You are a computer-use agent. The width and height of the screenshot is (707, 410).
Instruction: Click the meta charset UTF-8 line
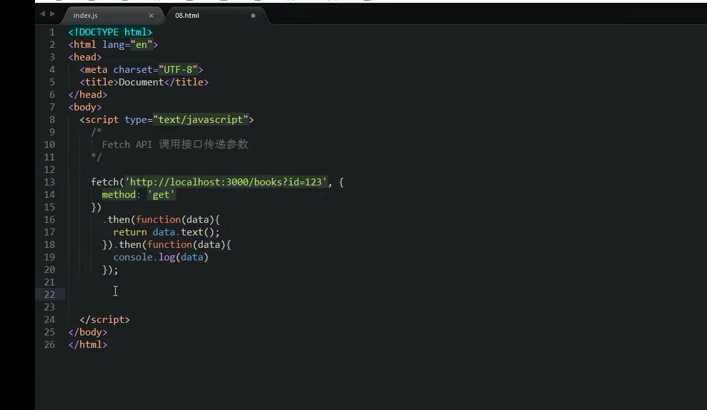pyautogui.click(x=142, y=69)
